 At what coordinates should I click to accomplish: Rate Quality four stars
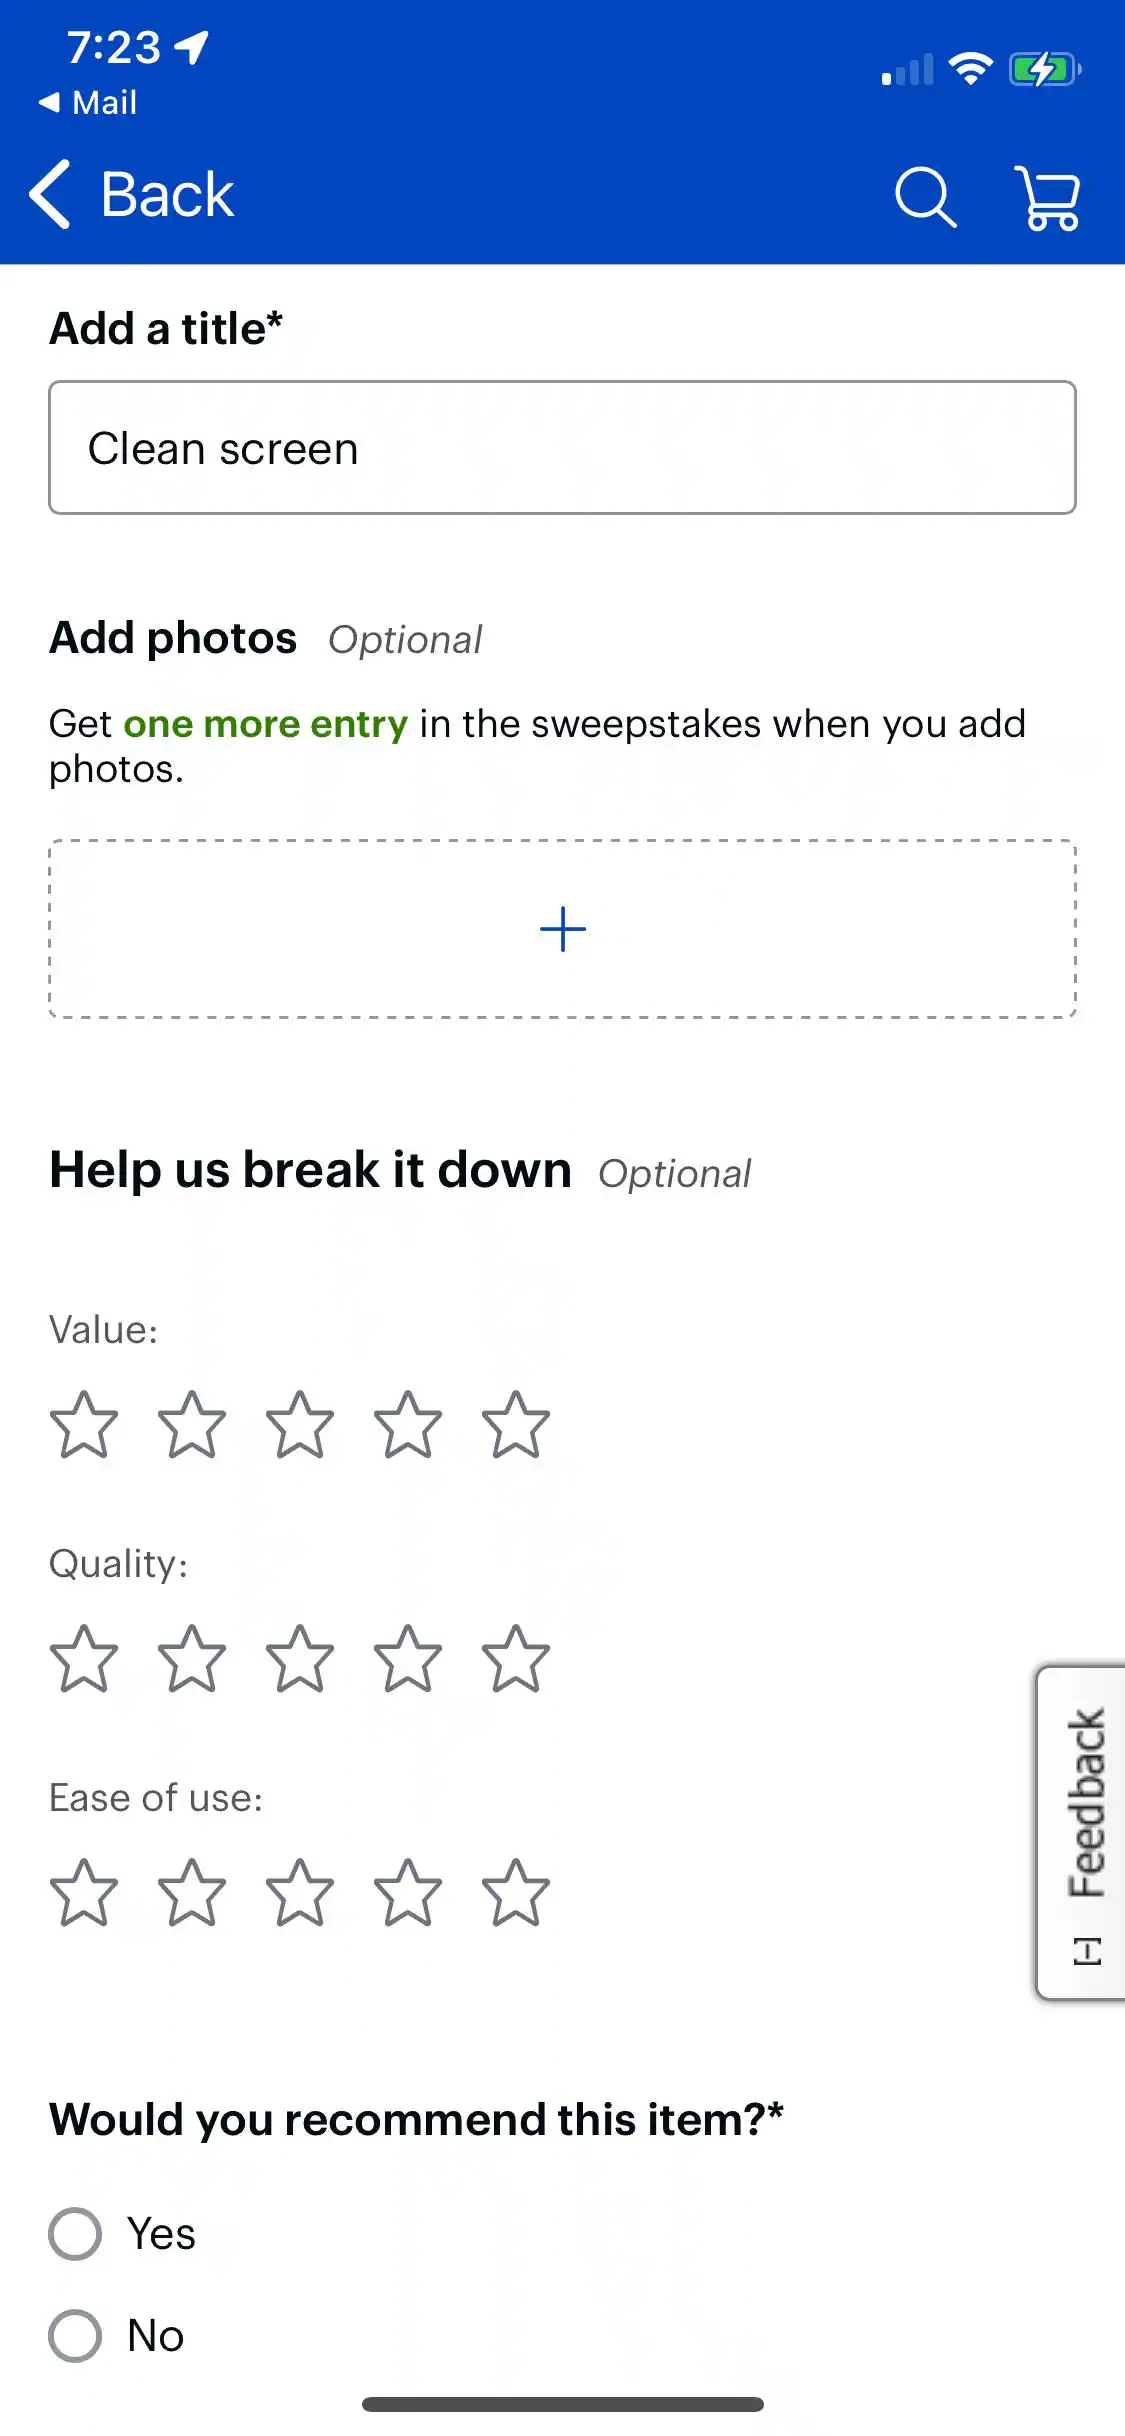(x=408, y=1659)
